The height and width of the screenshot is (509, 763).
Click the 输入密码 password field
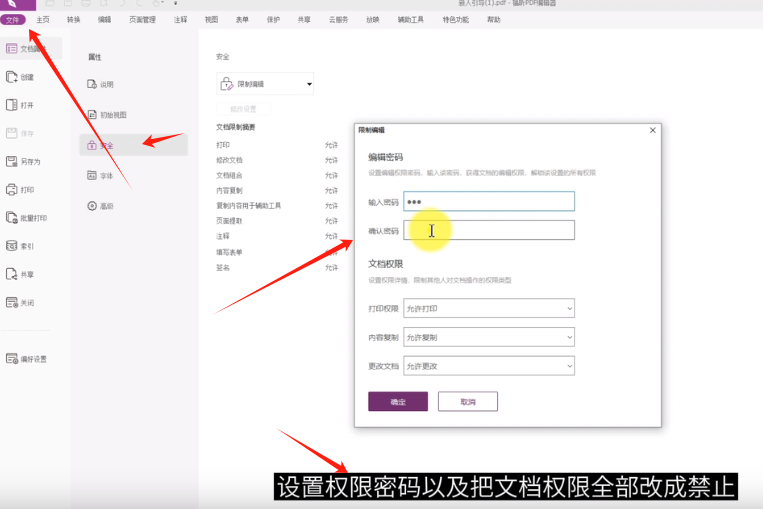click(489, 201)
